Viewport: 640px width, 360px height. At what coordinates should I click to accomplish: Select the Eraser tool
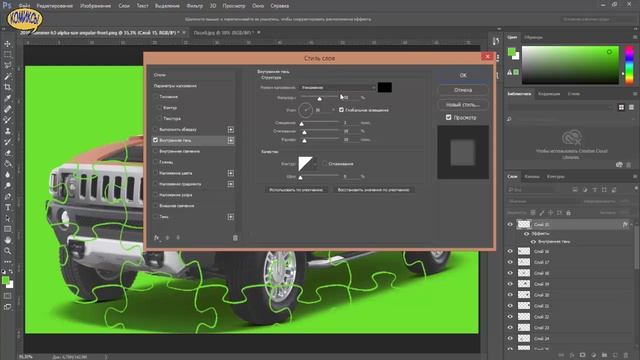pos(7,153)
